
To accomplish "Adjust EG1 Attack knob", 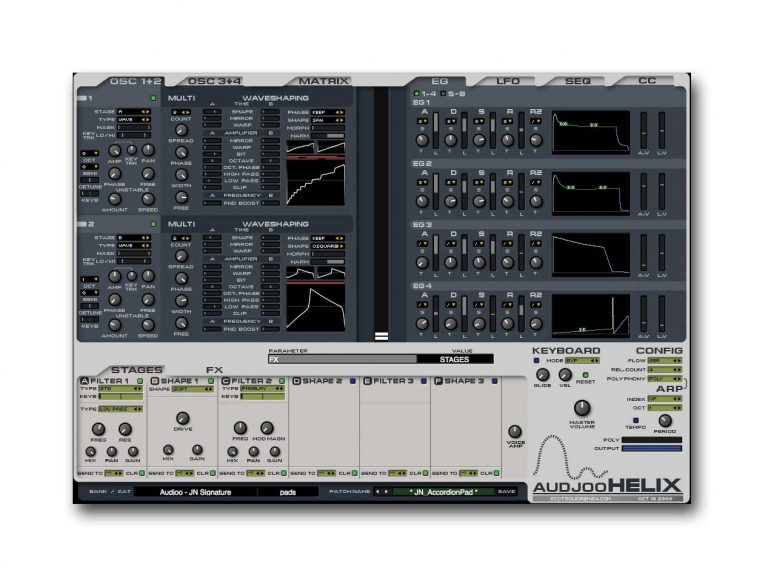I will tap(422, 141).
